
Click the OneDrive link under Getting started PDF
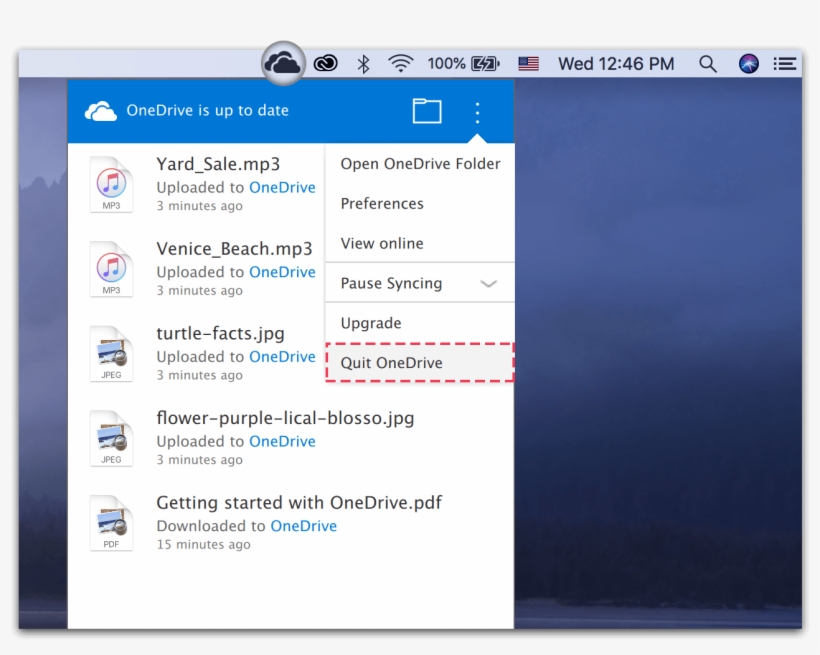(x=304, y=525)
